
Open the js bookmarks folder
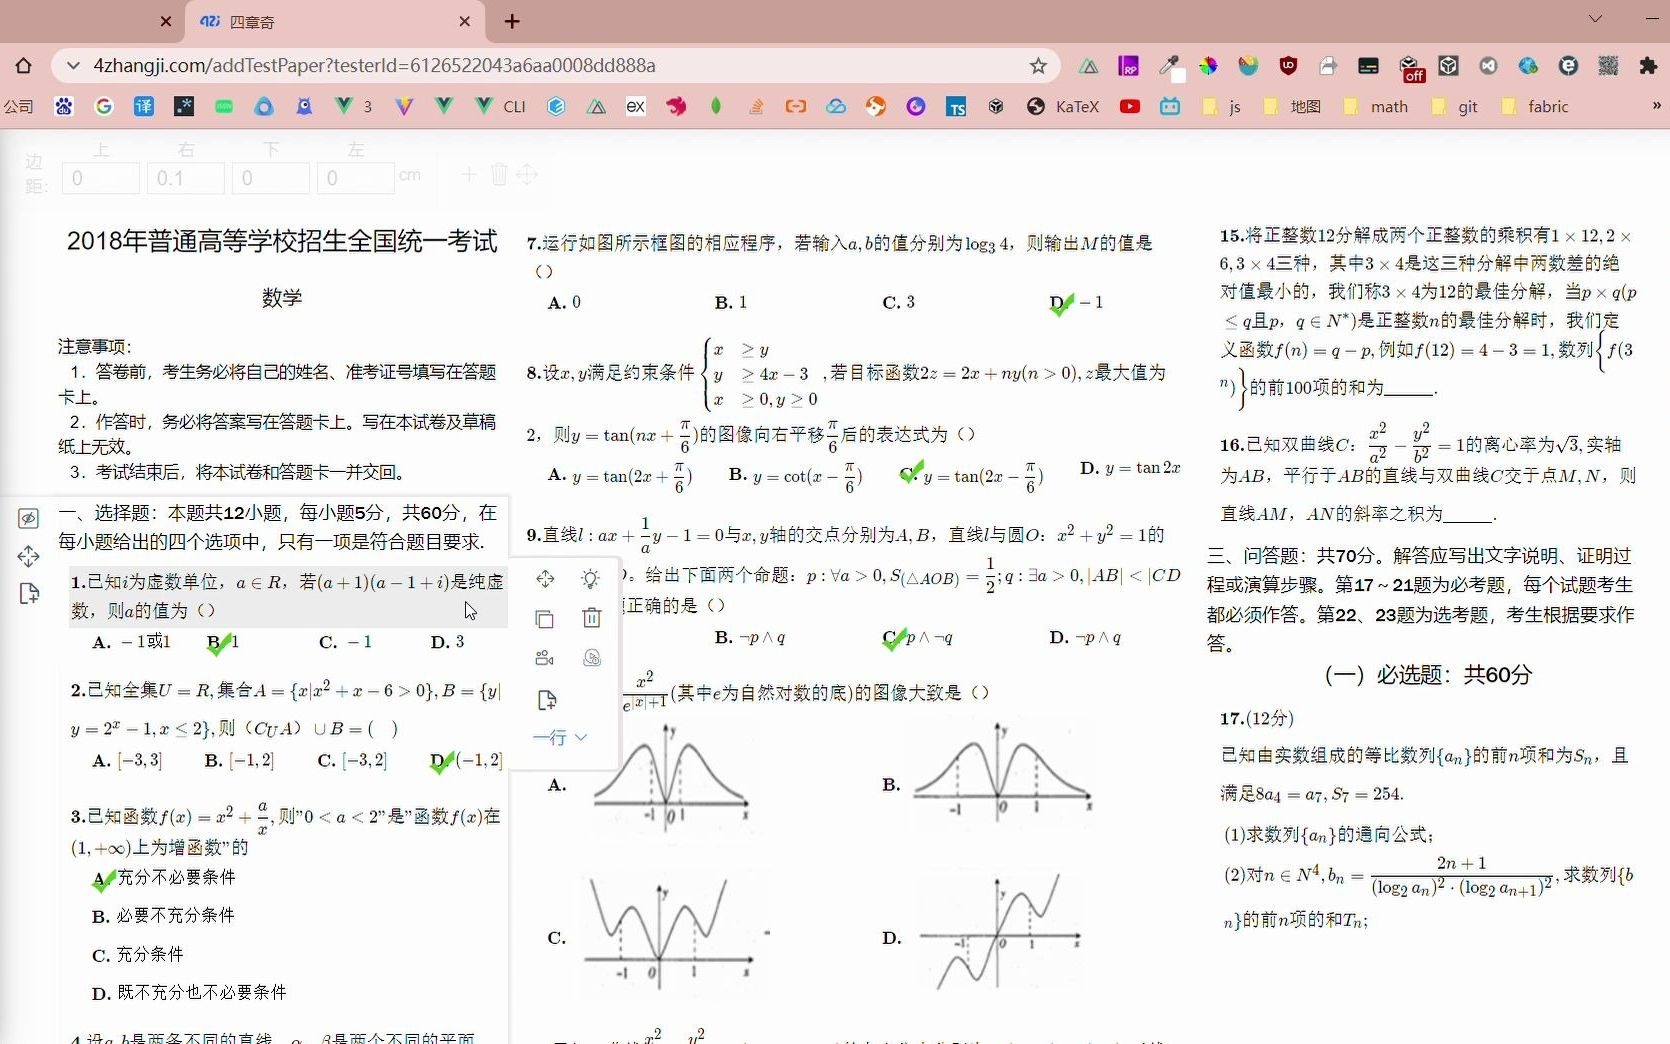pos(1222,107)
